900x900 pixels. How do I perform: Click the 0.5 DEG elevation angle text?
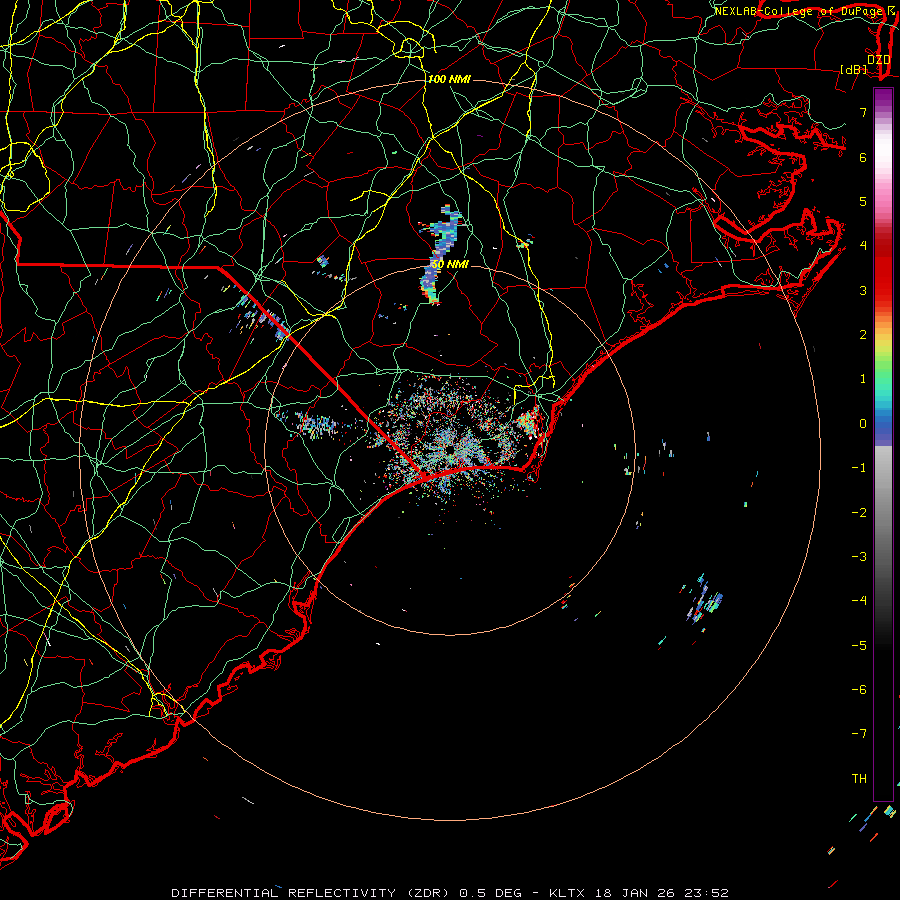point(490,893)
